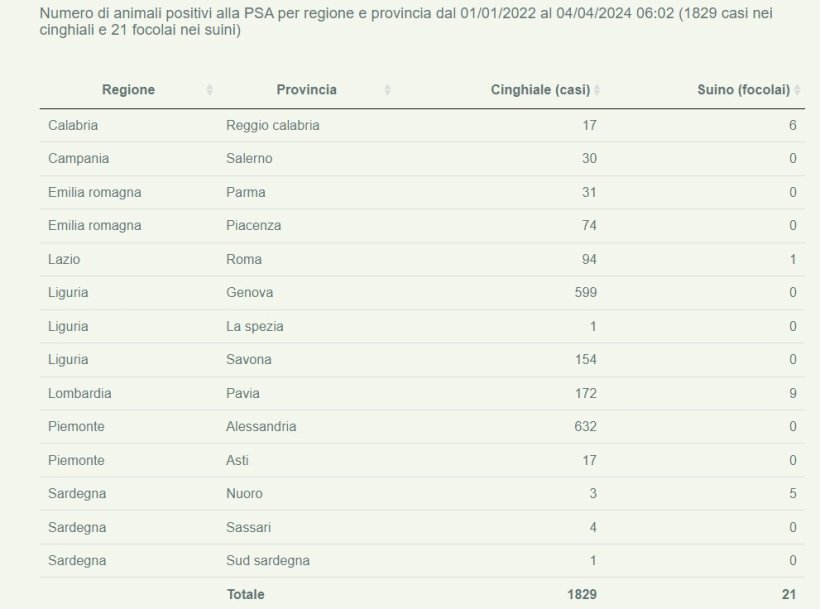Image resolution: width=820 pixels, height=609 pixels.
Task: Click the Totale label in footer row
Action: 246,594
